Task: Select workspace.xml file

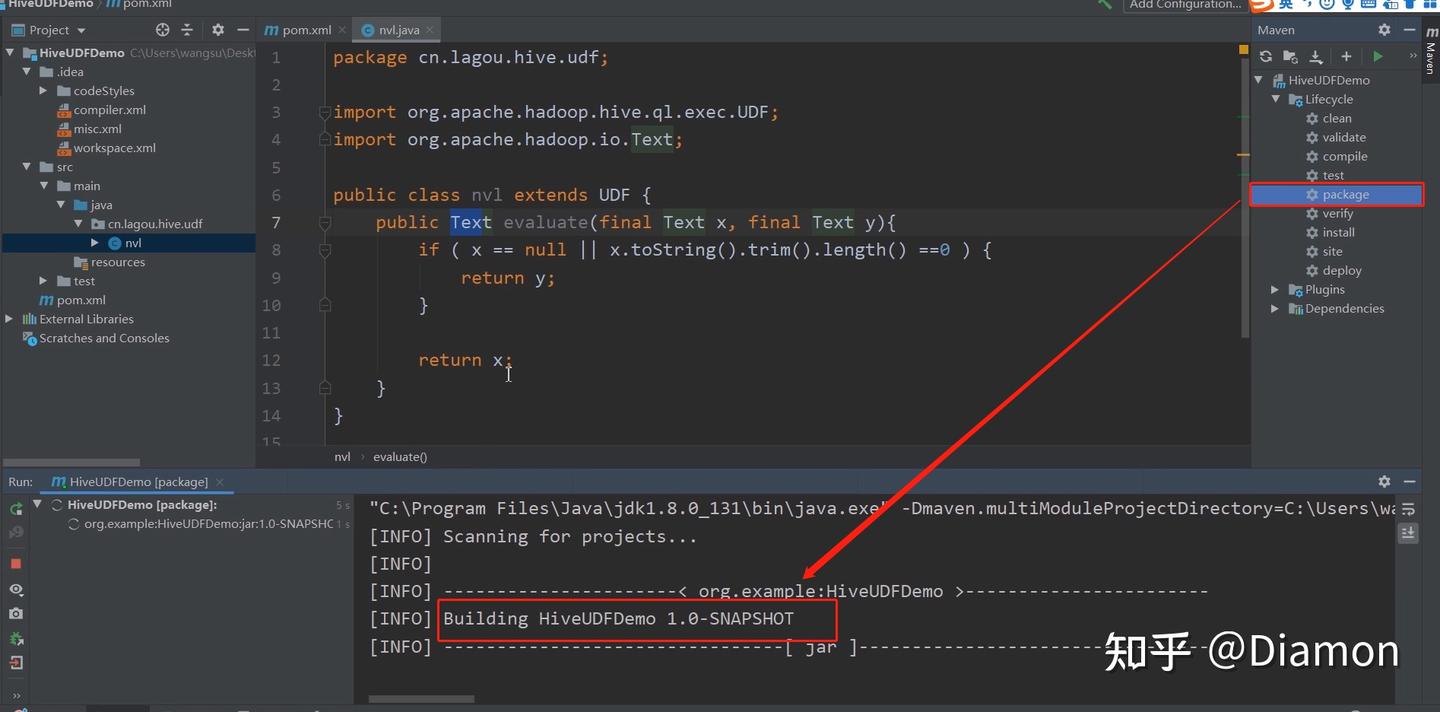Action: 114,148
